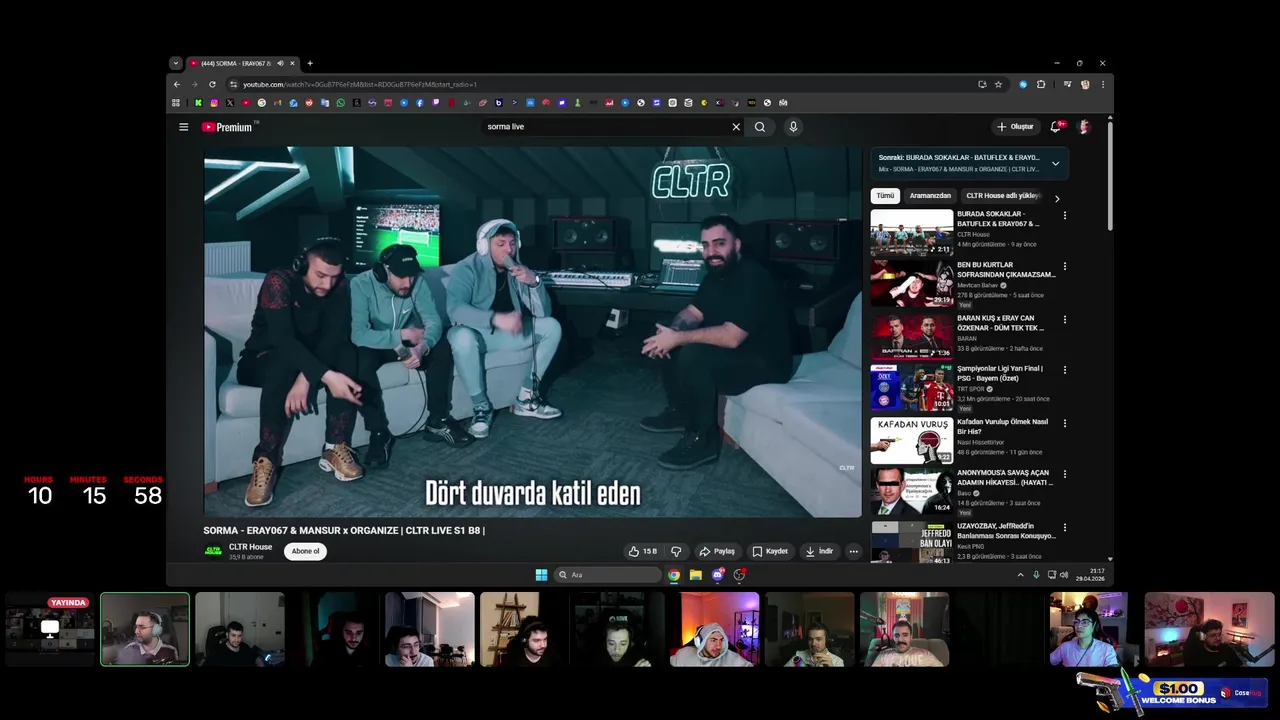Open Chrome apps grid shortcut
Screen dimensions: 1280x720
175,102
